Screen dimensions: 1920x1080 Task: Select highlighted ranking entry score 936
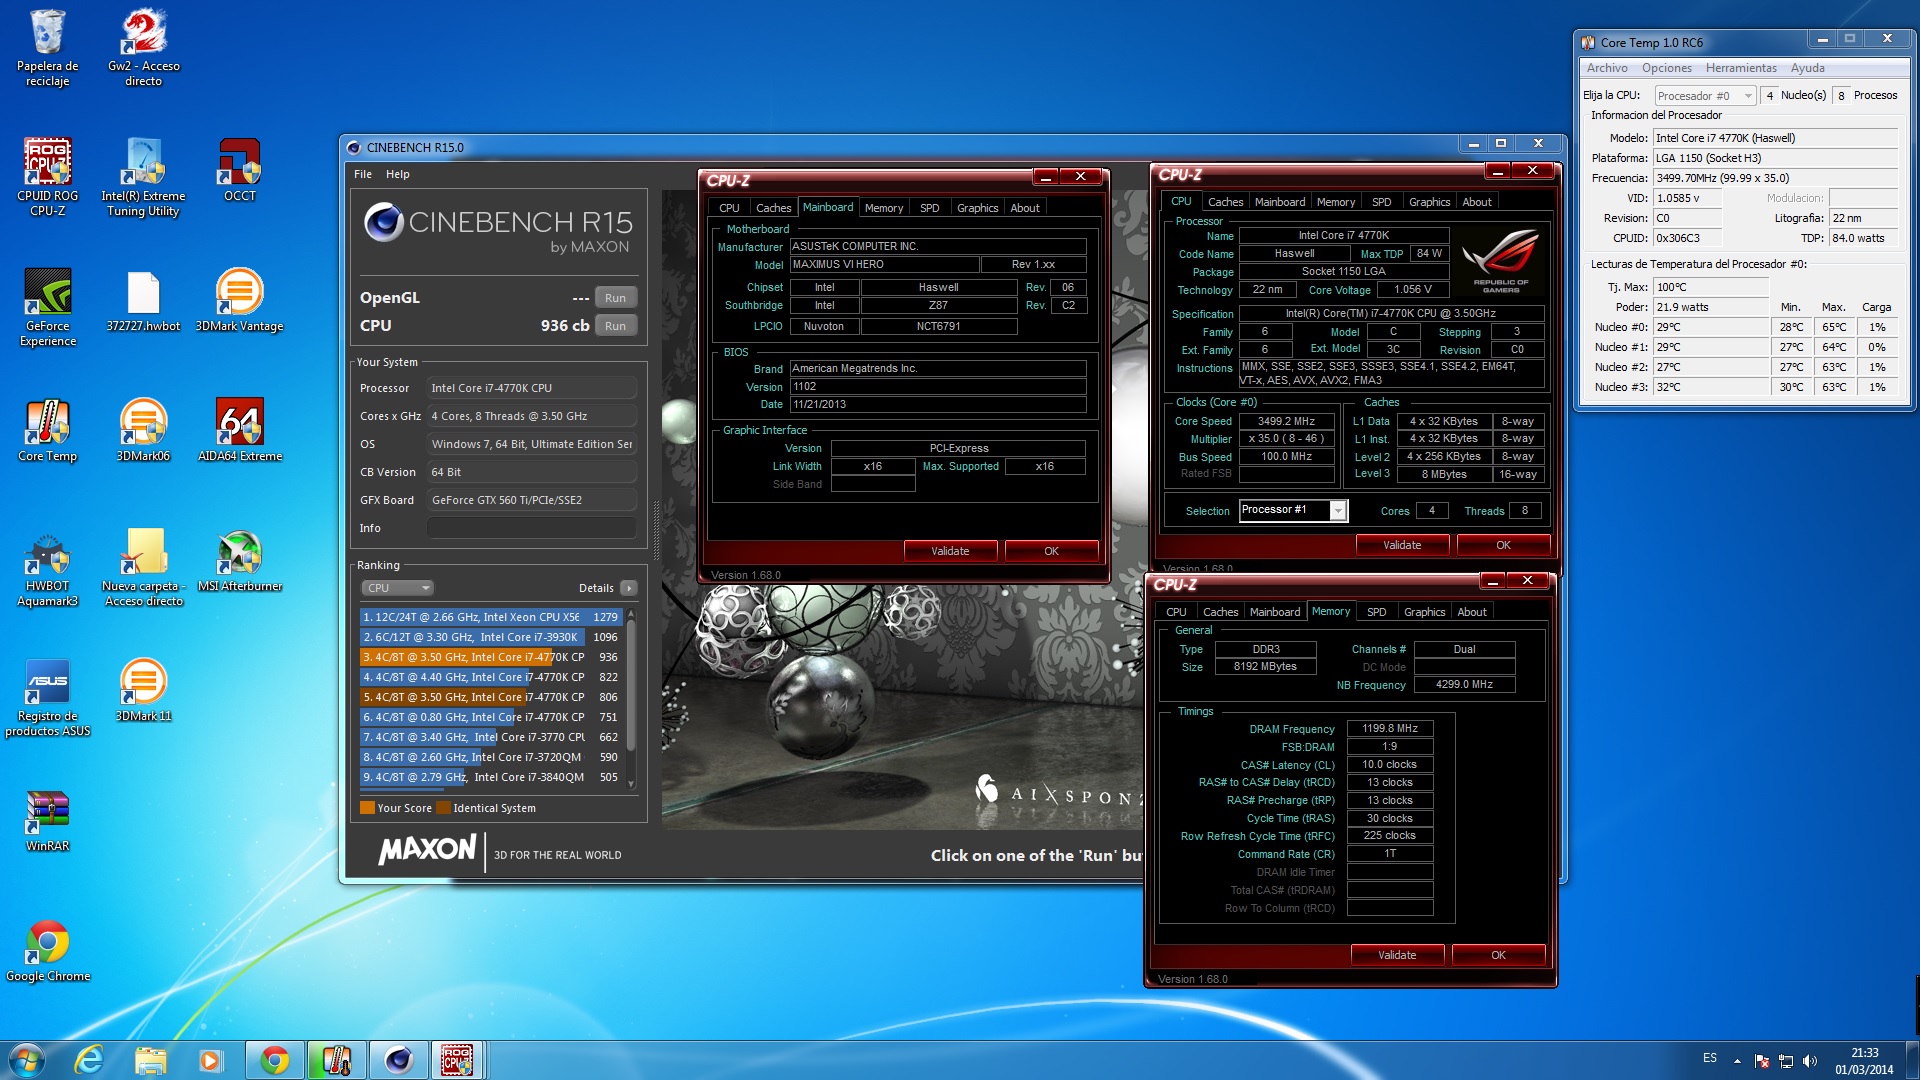(490, 657)
